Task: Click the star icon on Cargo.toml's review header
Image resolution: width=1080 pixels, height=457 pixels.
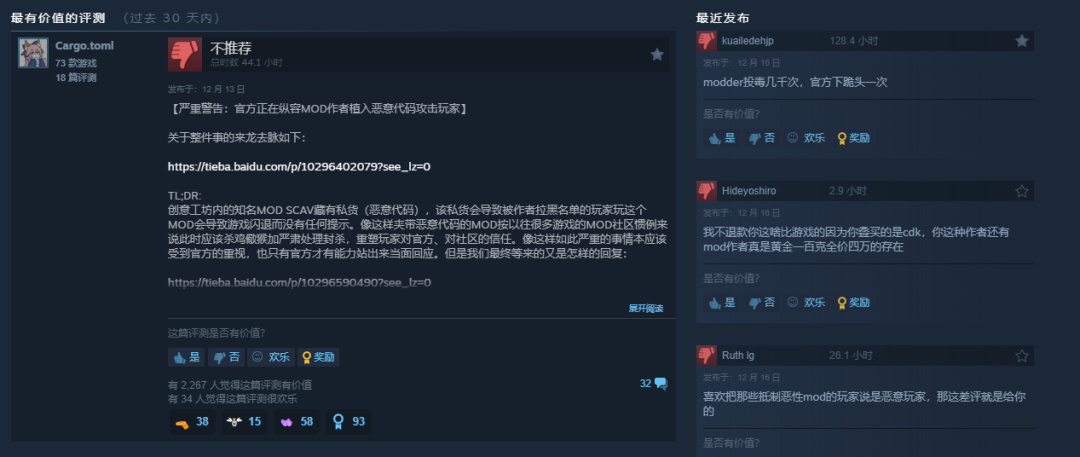Action: pos(657,54)
